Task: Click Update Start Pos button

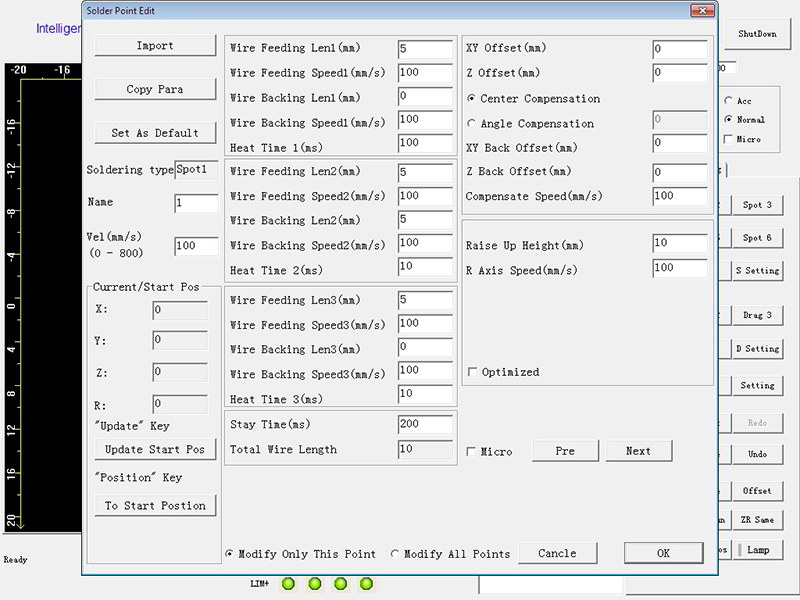Action: point(155,449)
